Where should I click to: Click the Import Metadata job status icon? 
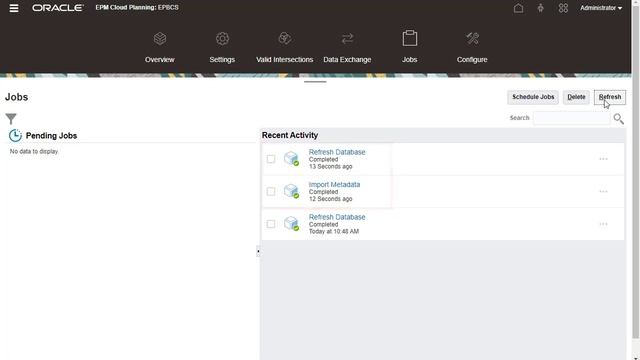point(291,191)
